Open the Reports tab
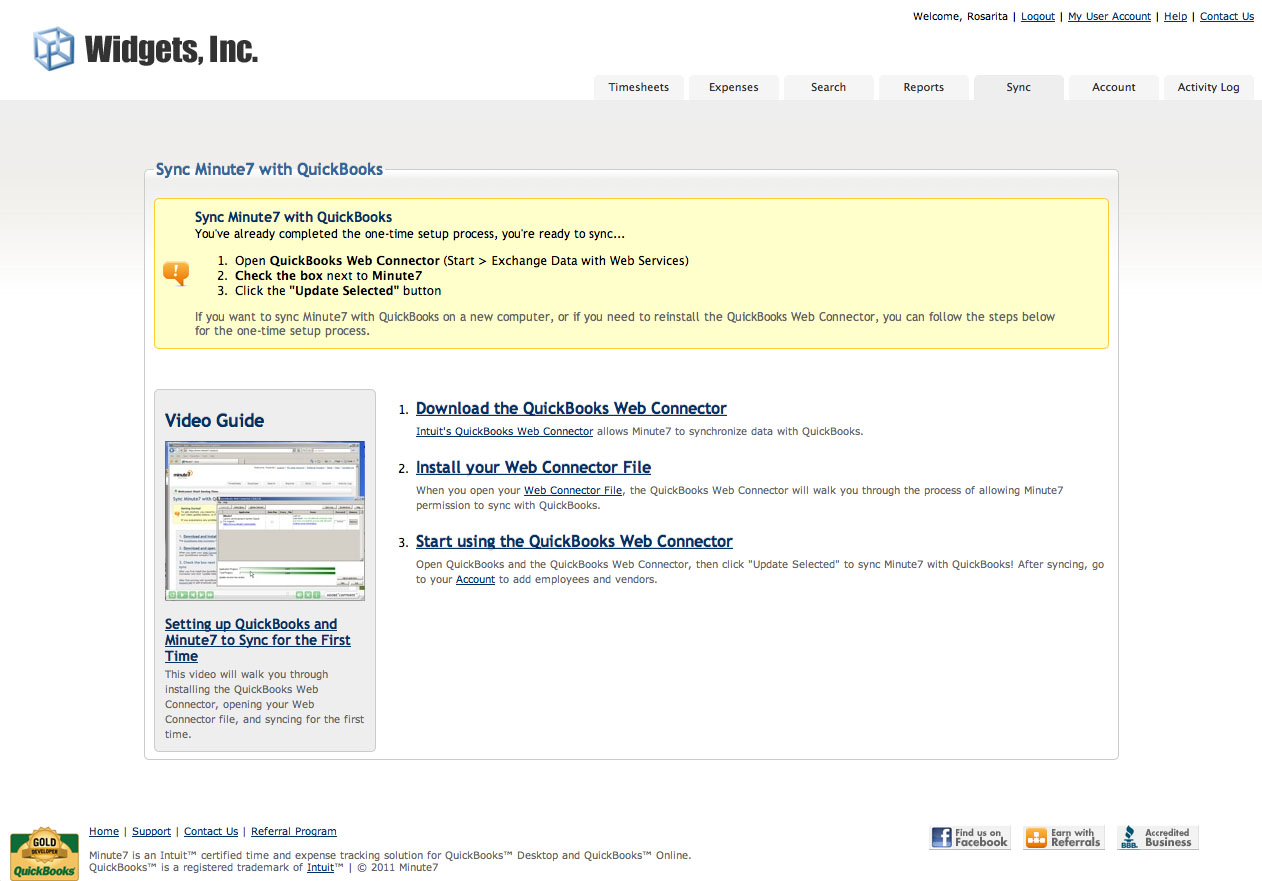The image size is (1262, 881). [x=924, y=87]
